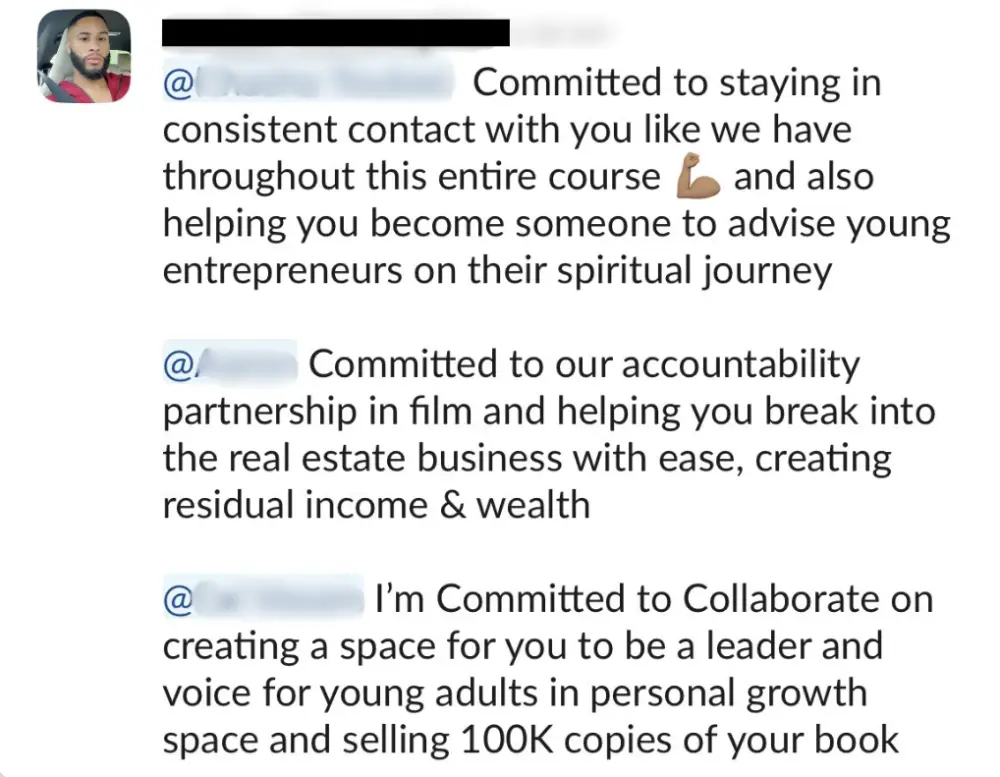Click the '@' symbol of the third mention
The width and height of the screenshot is (1000, 777).
[x=176, y=600]
